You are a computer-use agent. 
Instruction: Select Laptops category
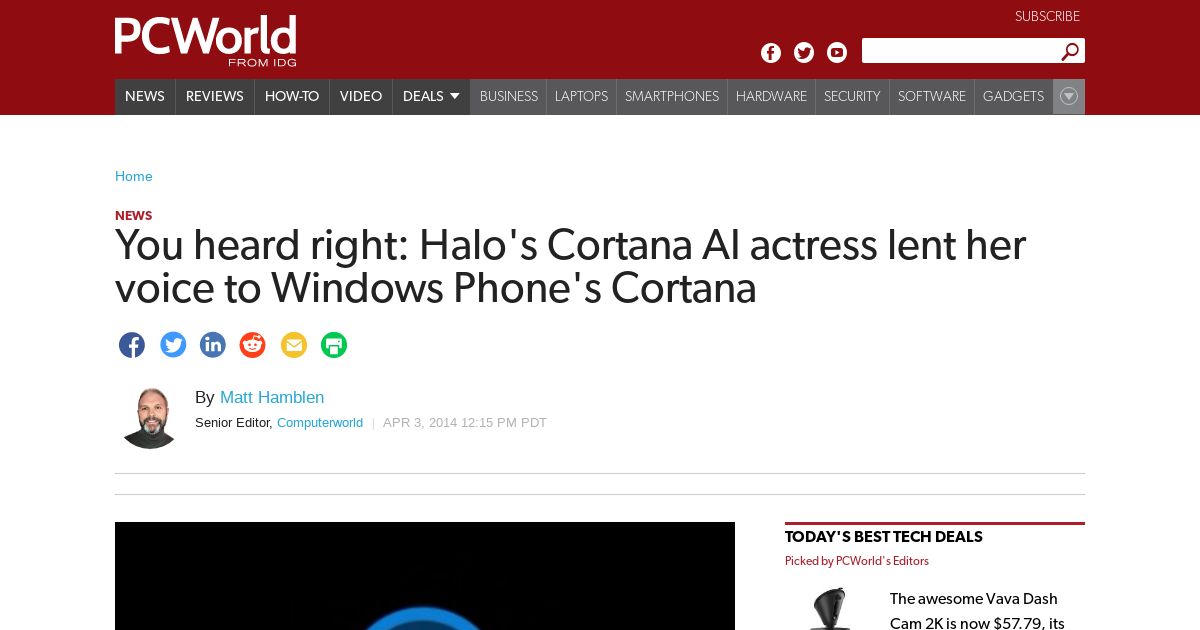coord(581,96)
